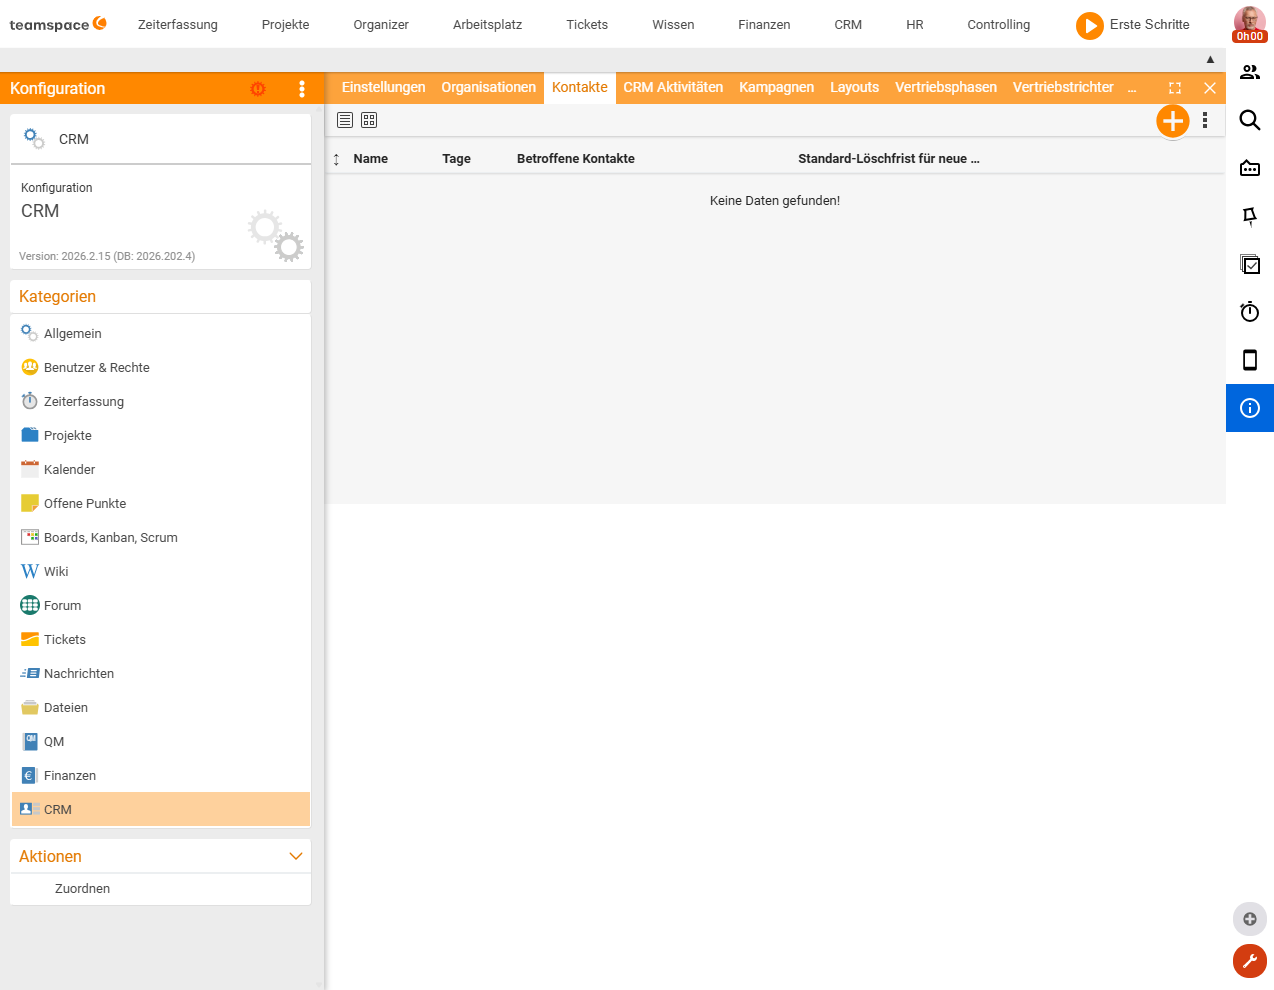Image resolution: width=1274 pixels, height=990 pixels.
Task: Sort by the Name column header
Action: (371, 159)
